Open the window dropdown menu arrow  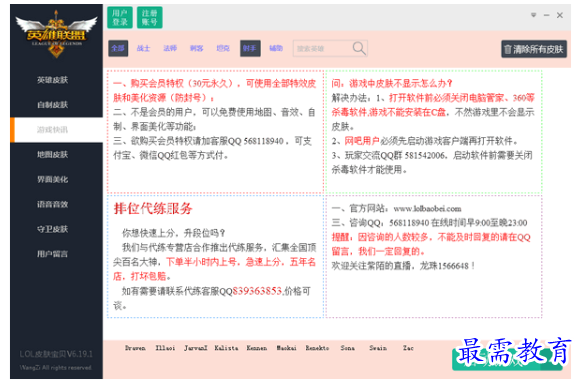pyautogui.click(x=533, y=15)
